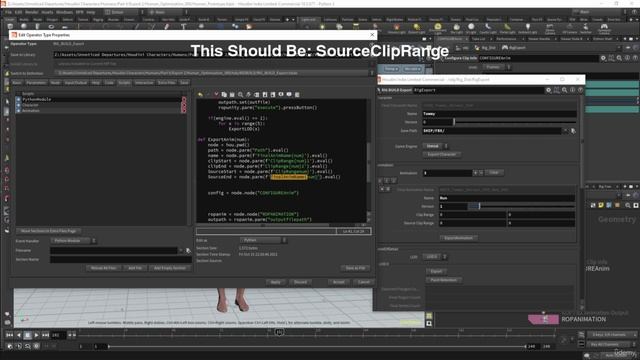Click the search icon in the RigExport parameter window
The image size is (640, 360).
tap(564, 90)
